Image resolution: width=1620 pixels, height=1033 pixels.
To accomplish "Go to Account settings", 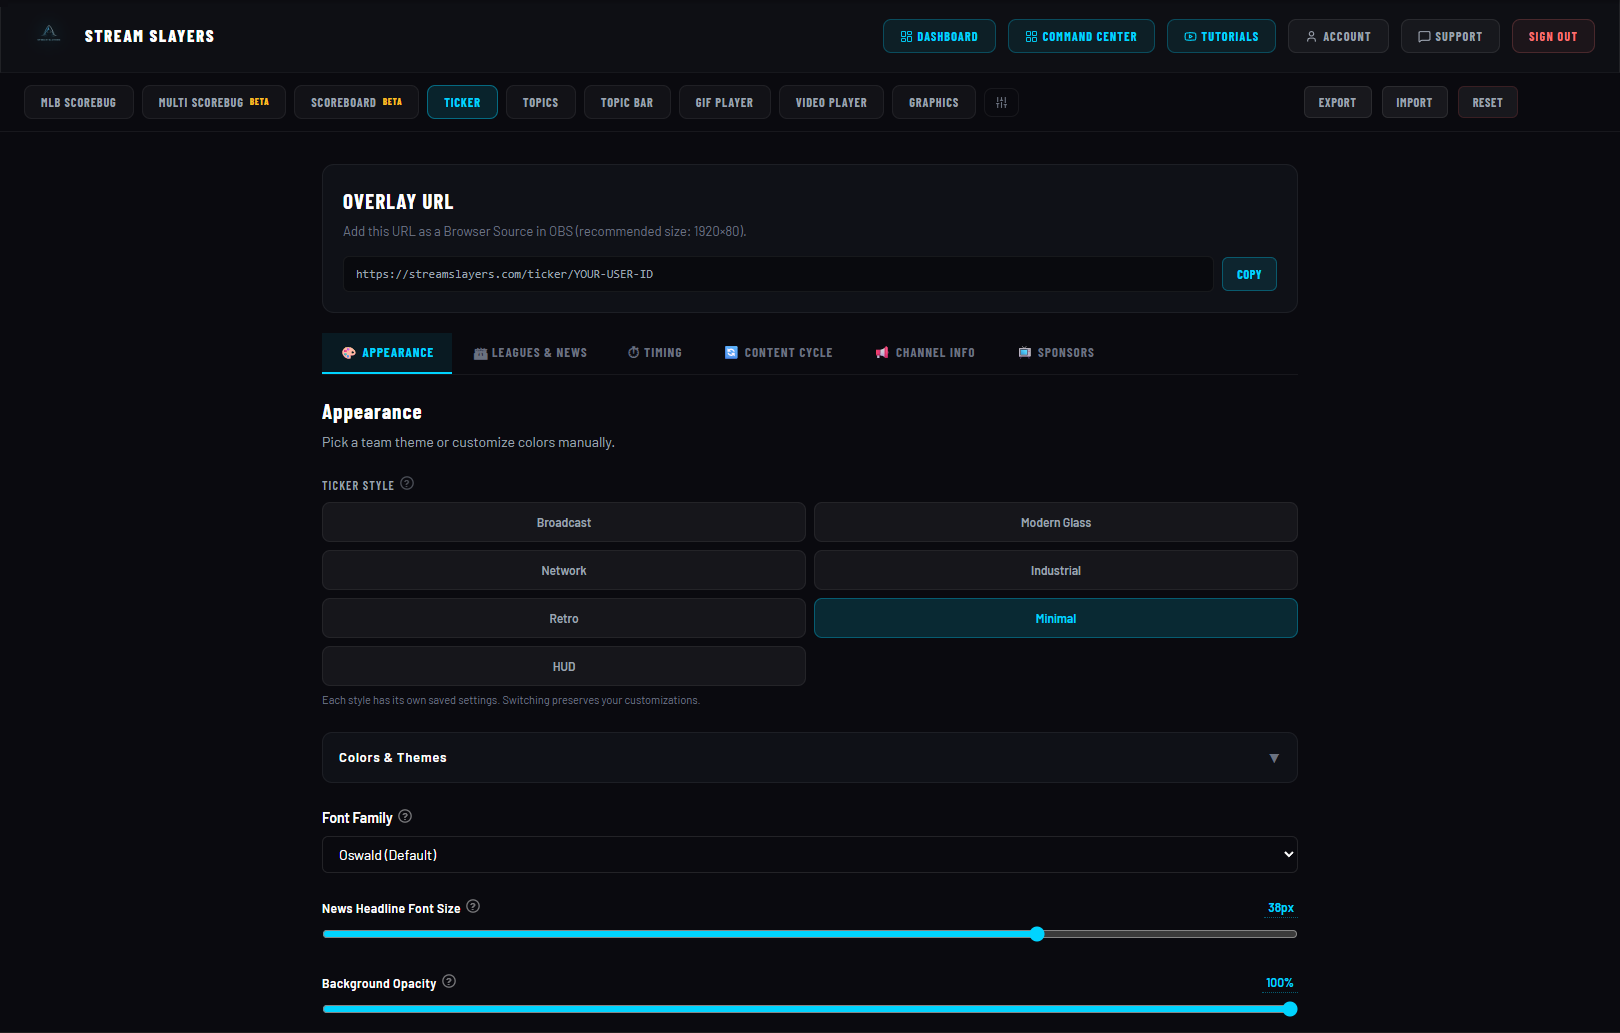I will tap(1338, 36).
